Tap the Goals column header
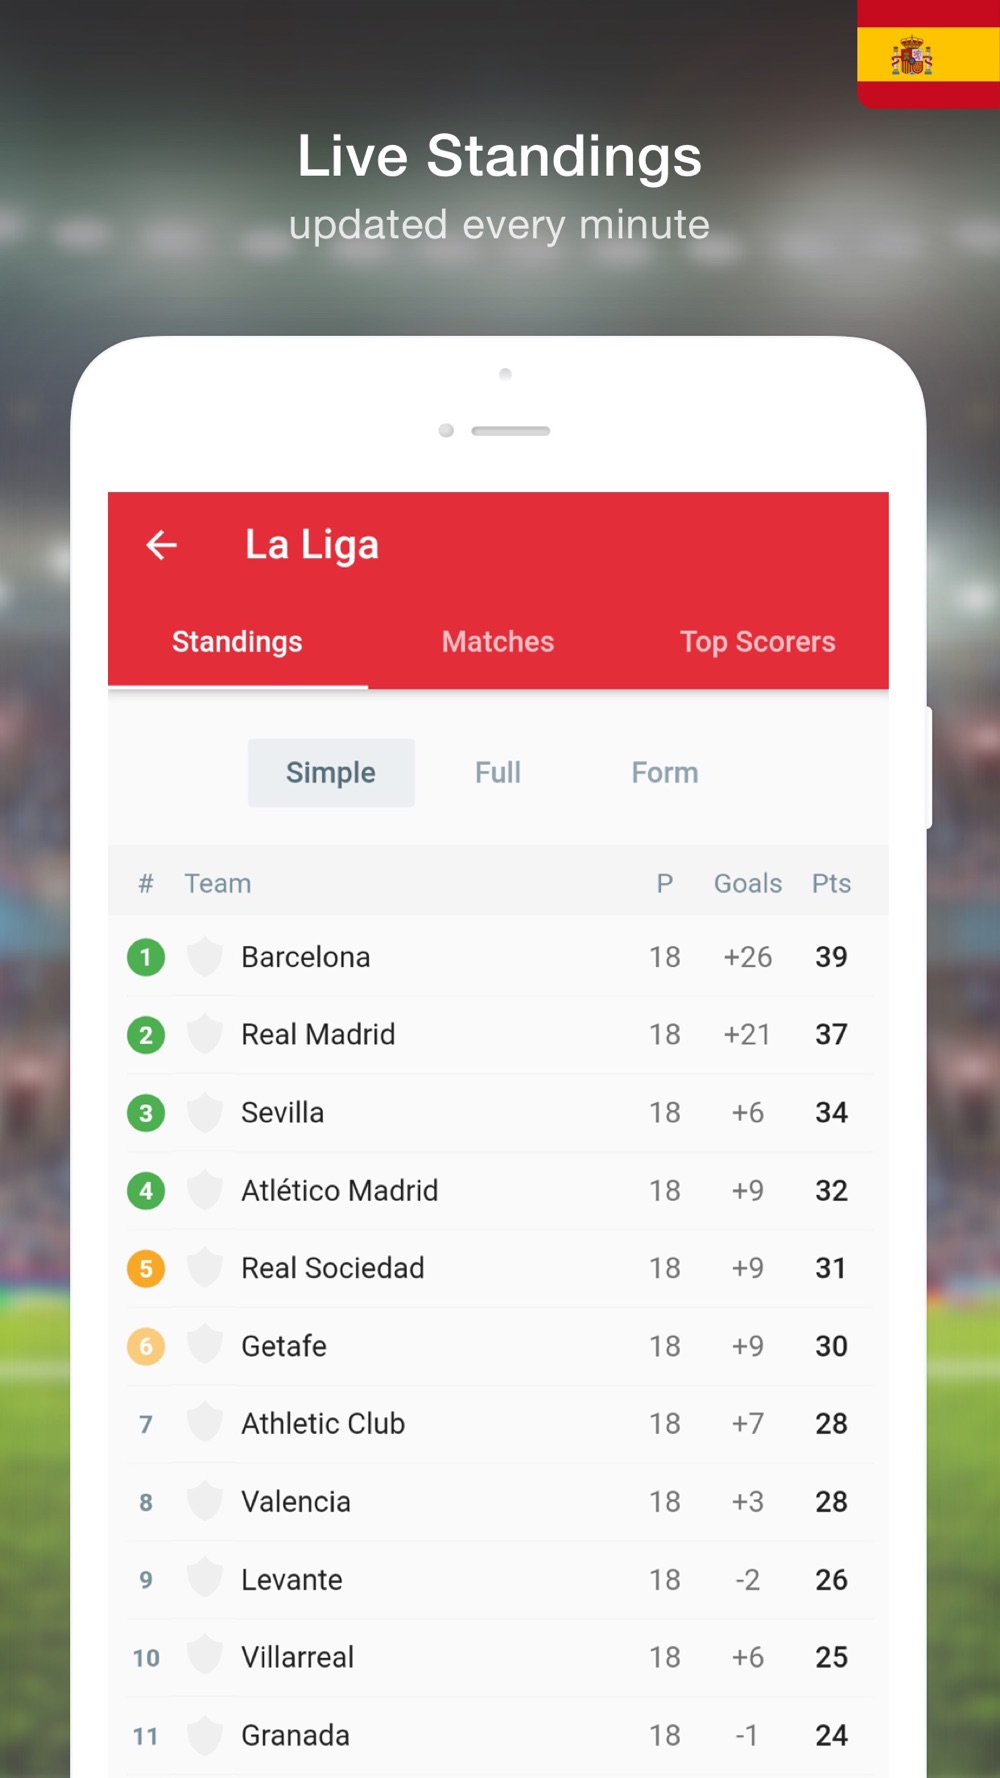Image resolution: width=1000 pixels, height=1778 pixels. (748, 884)
